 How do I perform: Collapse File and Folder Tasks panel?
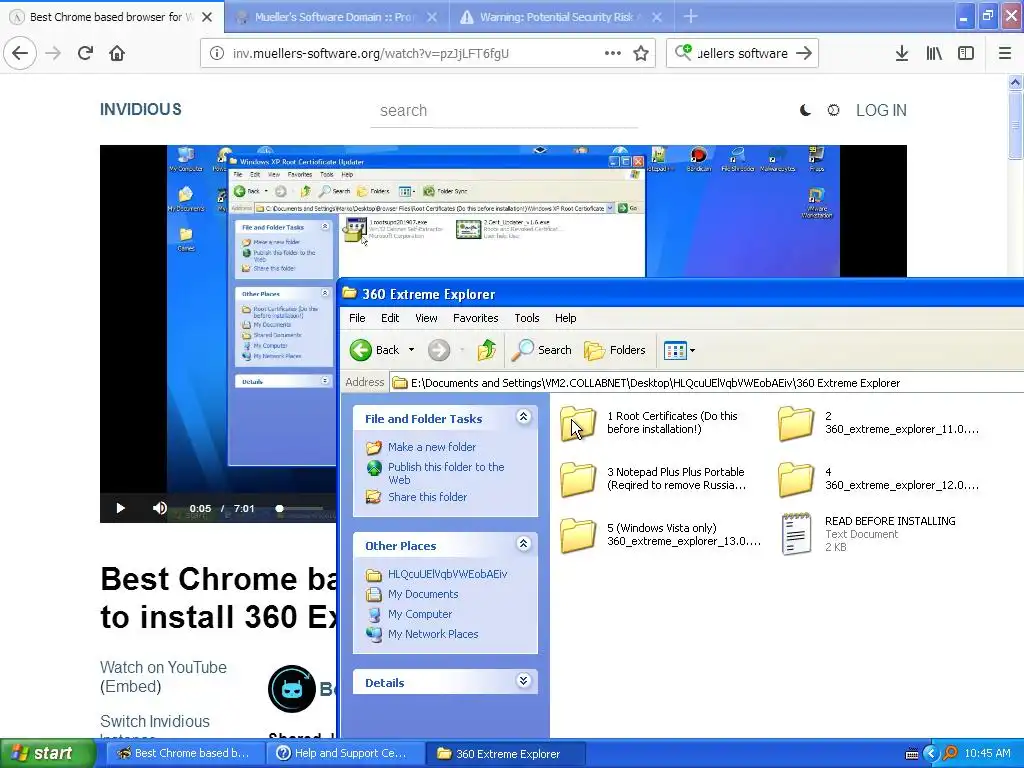pos(523,417)
